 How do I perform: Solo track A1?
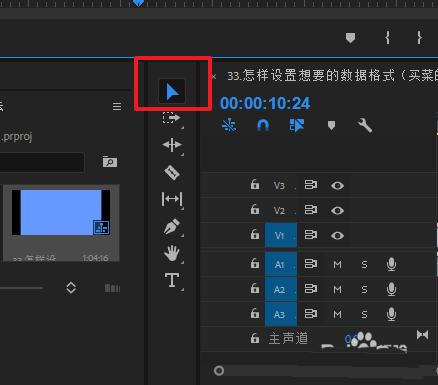[364, 265]
